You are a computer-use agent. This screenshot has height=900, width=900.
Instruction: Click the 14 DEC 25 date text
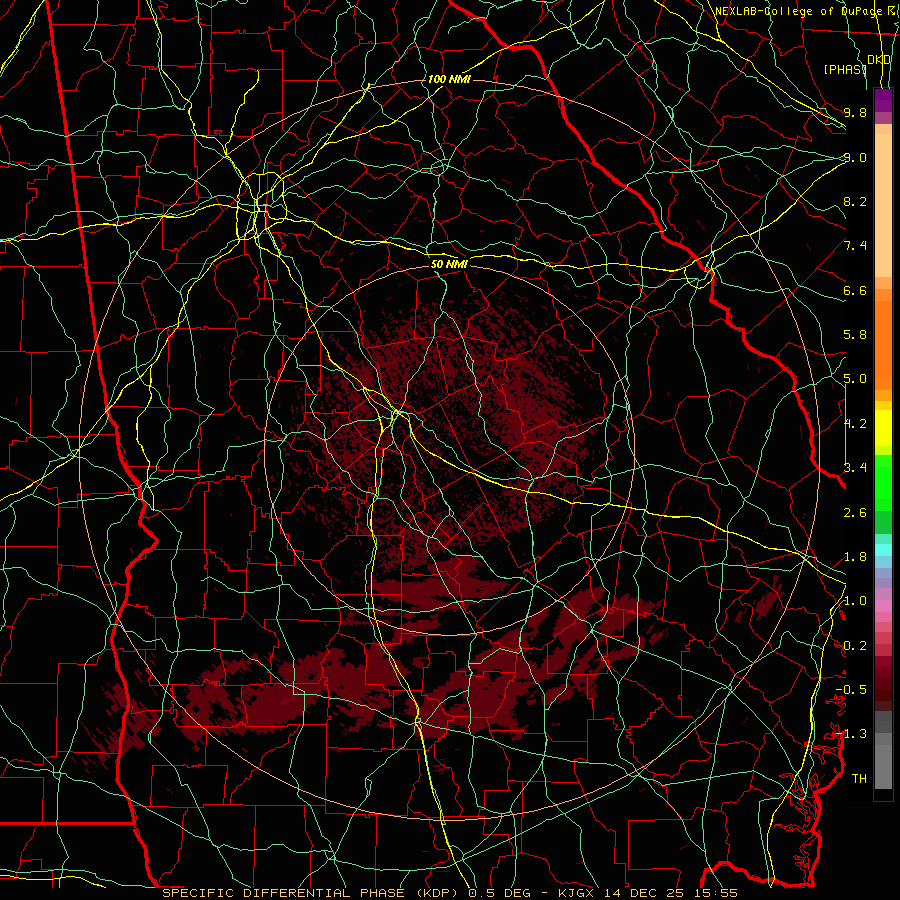pos(642,893)
